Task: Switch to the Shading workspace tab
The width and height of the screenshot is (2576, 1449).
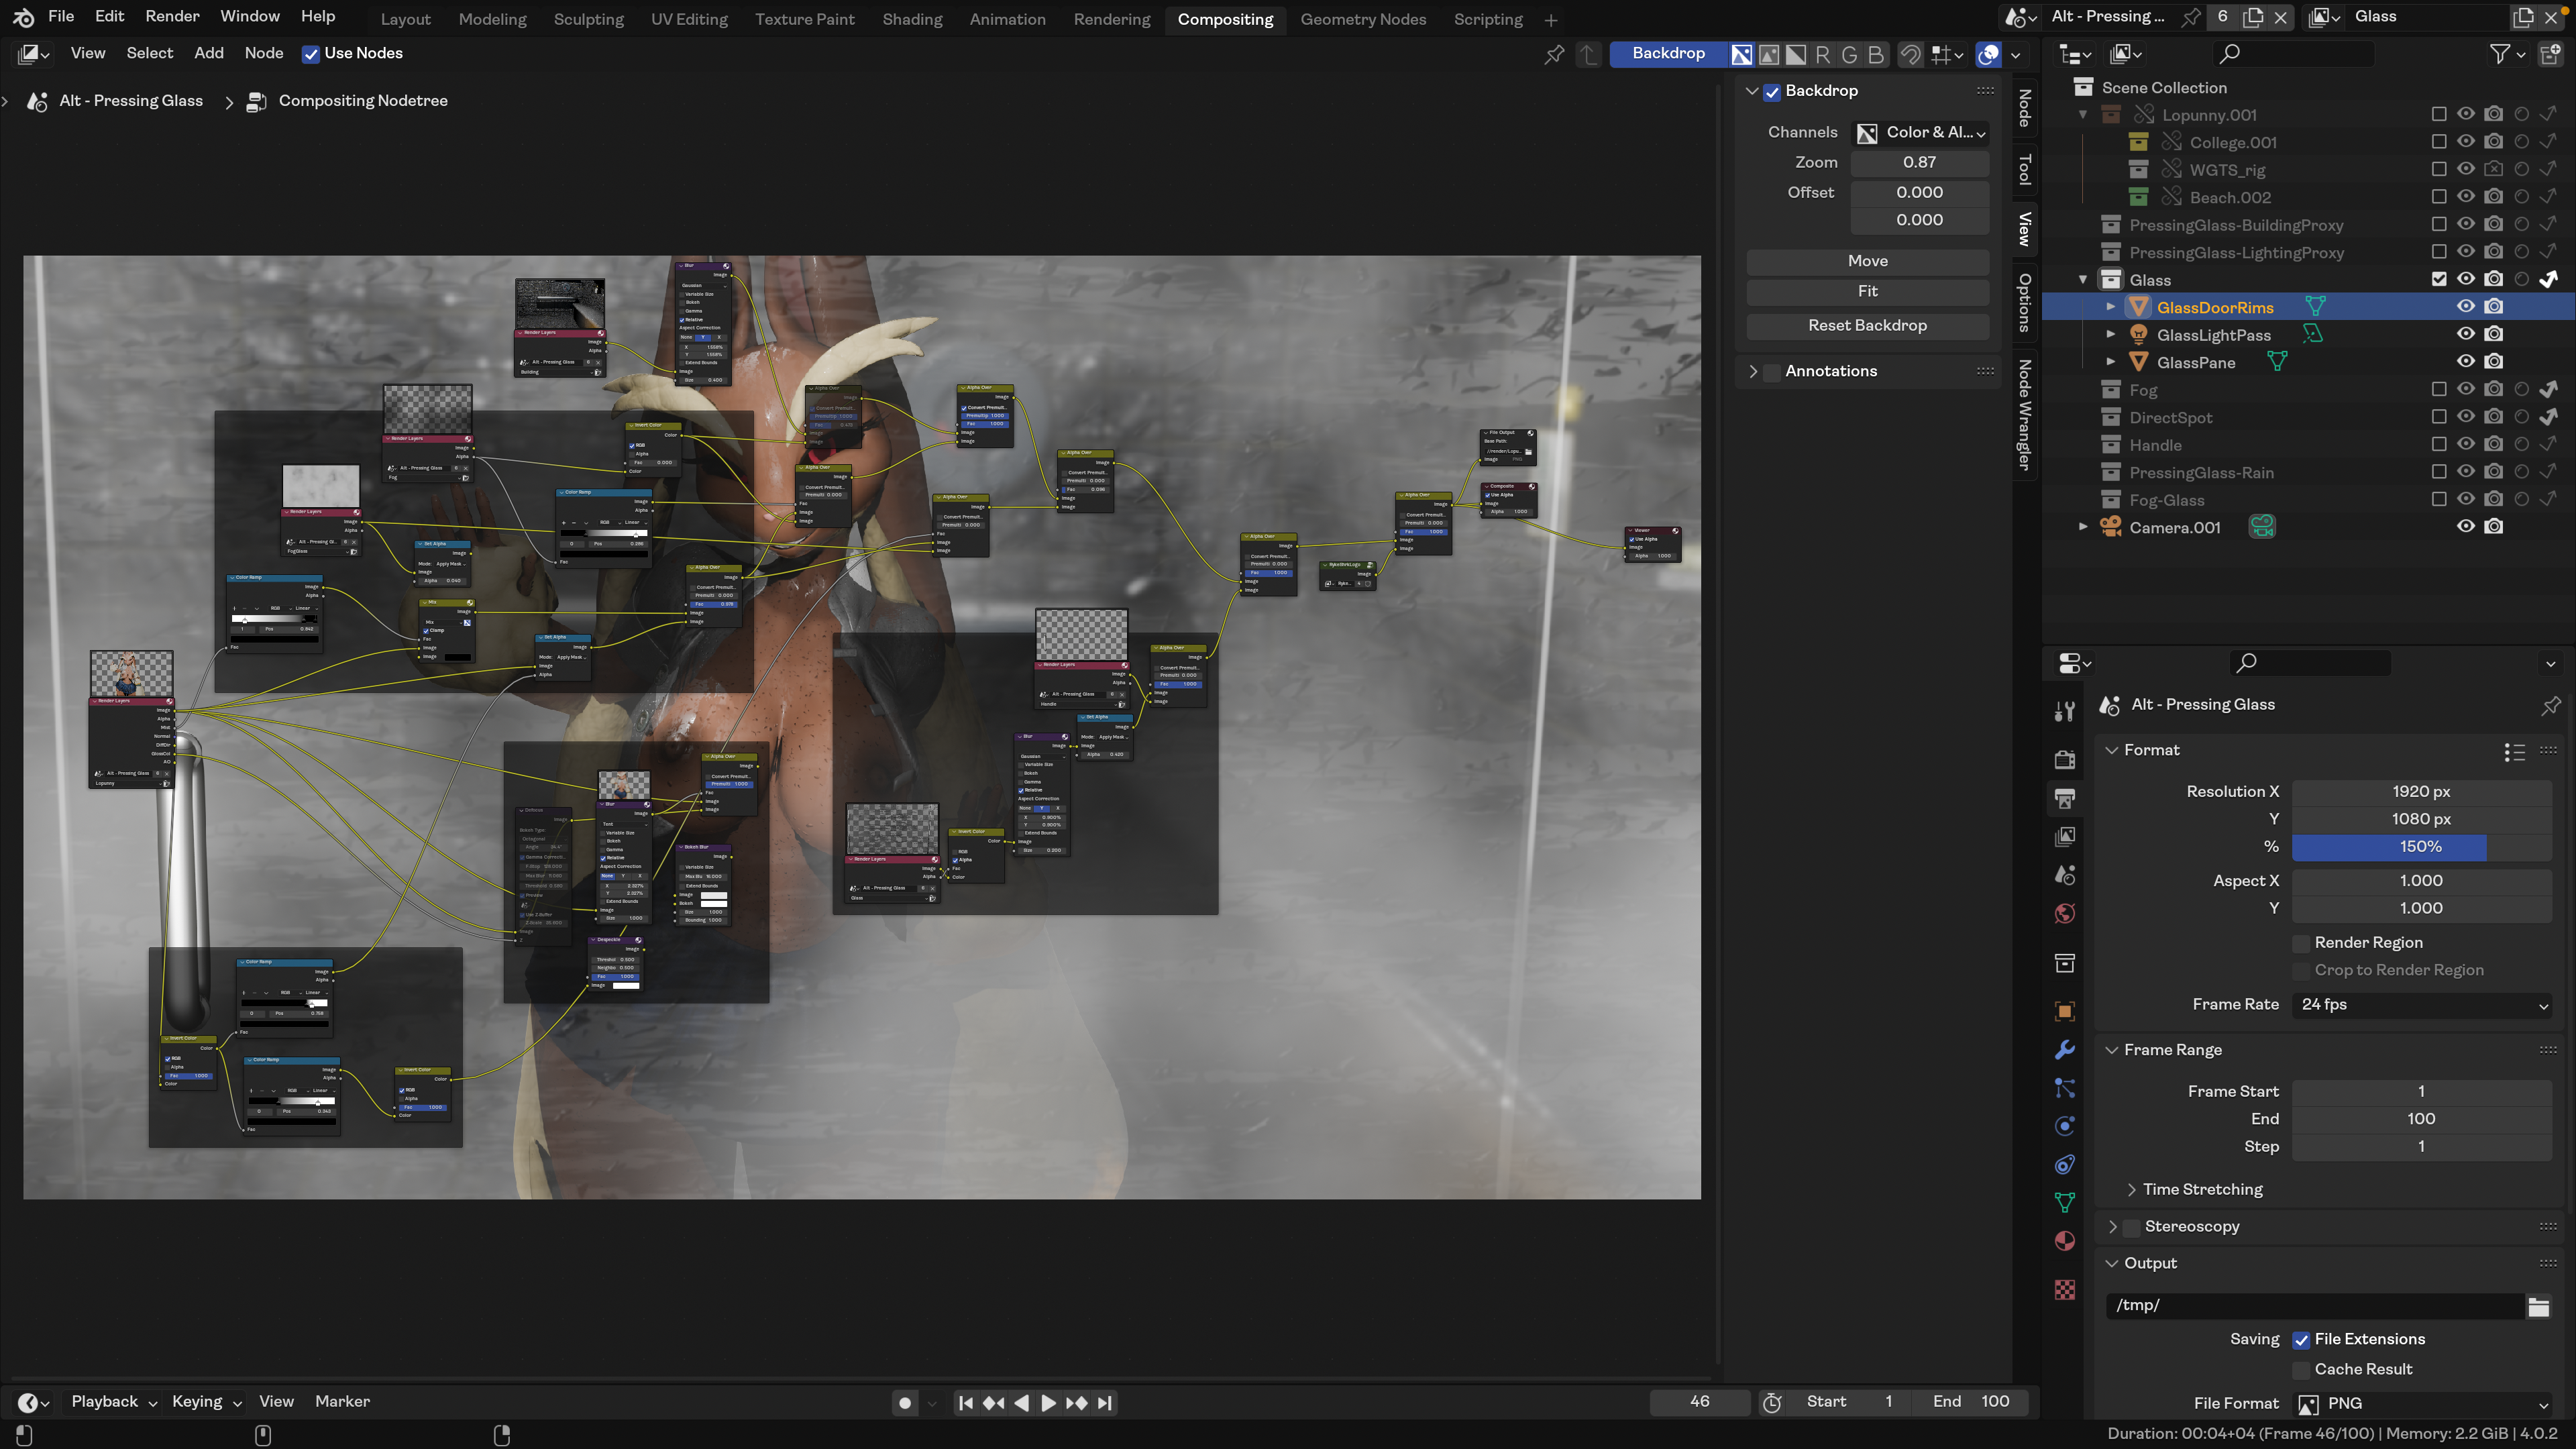Action: [912, 19]
